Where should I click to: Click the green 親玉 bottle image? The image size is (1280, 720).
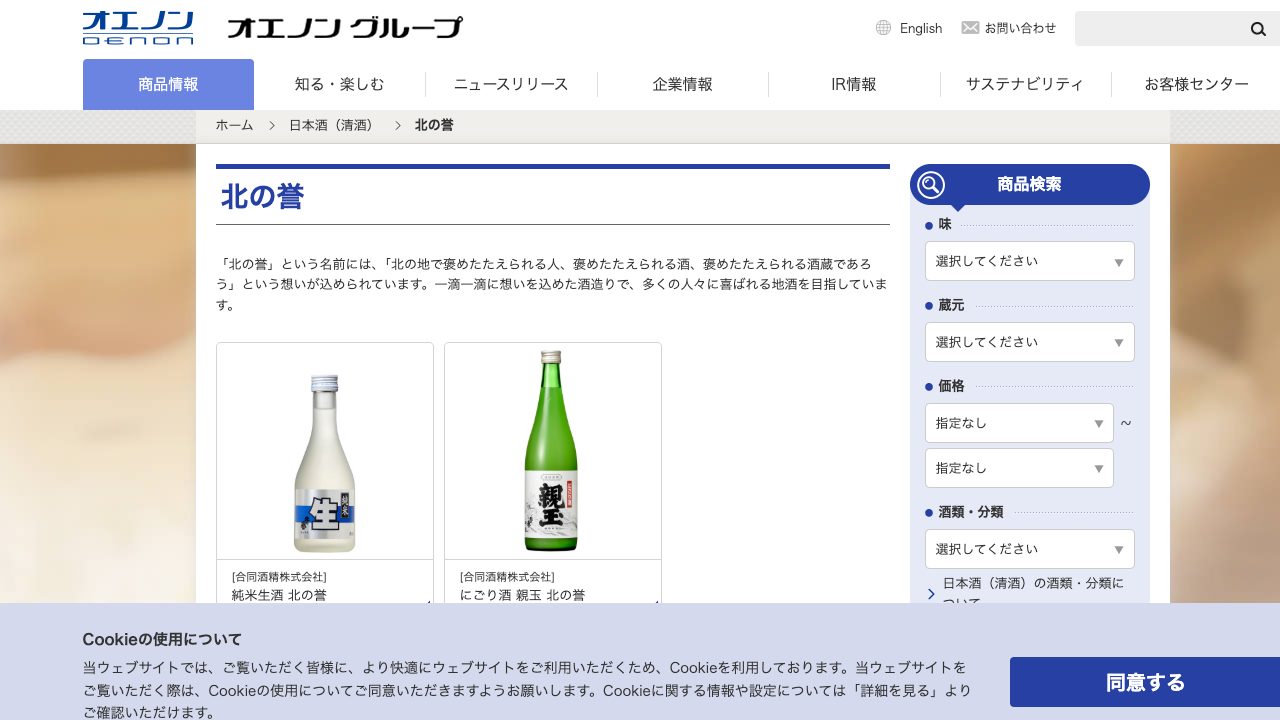click(x=552, y=450)
